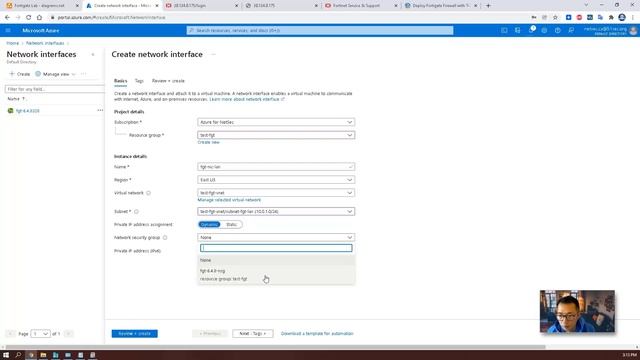
Task: Open the page number dropdown
Action: point(40,333)
